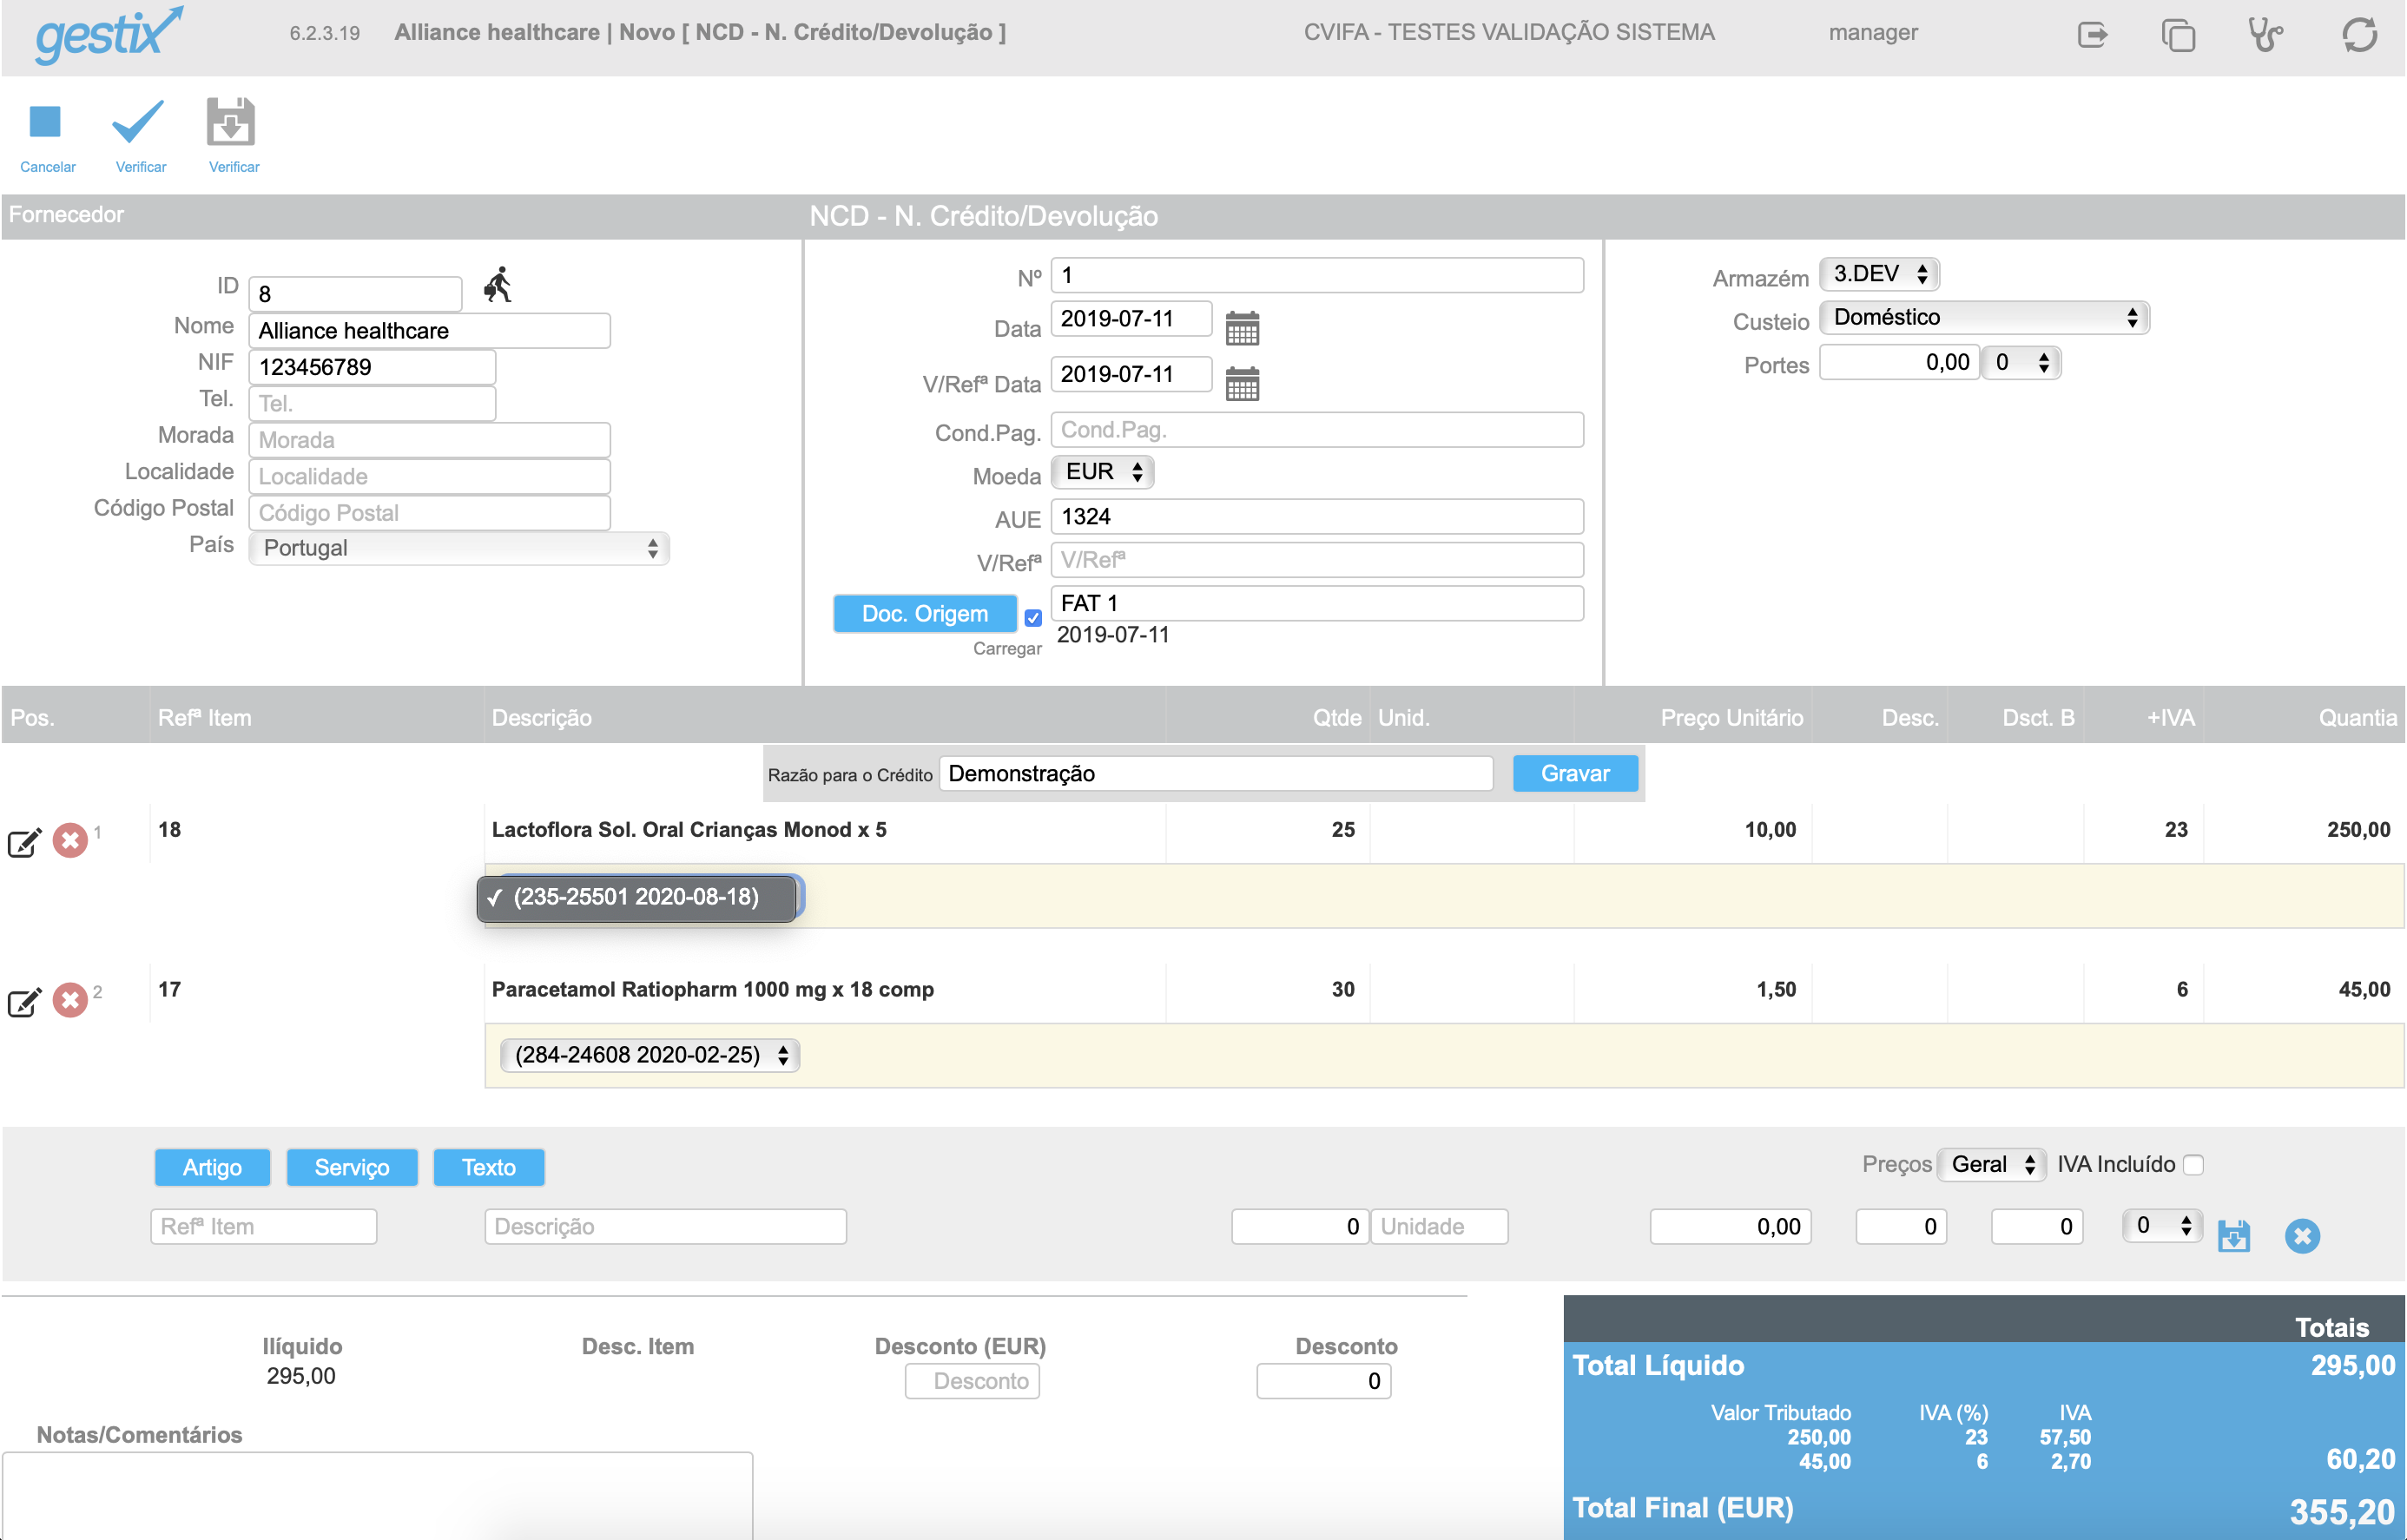Select lot option (235-25501 2020-08-18)
The width and height of the screenshot is (2407, 1540).
637,897
